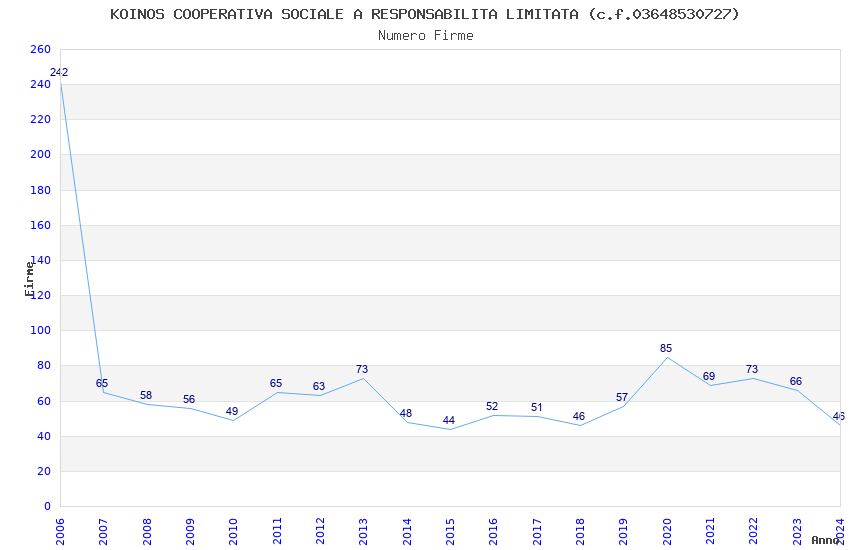Click the 66 data label for 2023
Image resolution: width=850 pixels, height=550 pixels.
pyautogui.click(x=796, y=381)
